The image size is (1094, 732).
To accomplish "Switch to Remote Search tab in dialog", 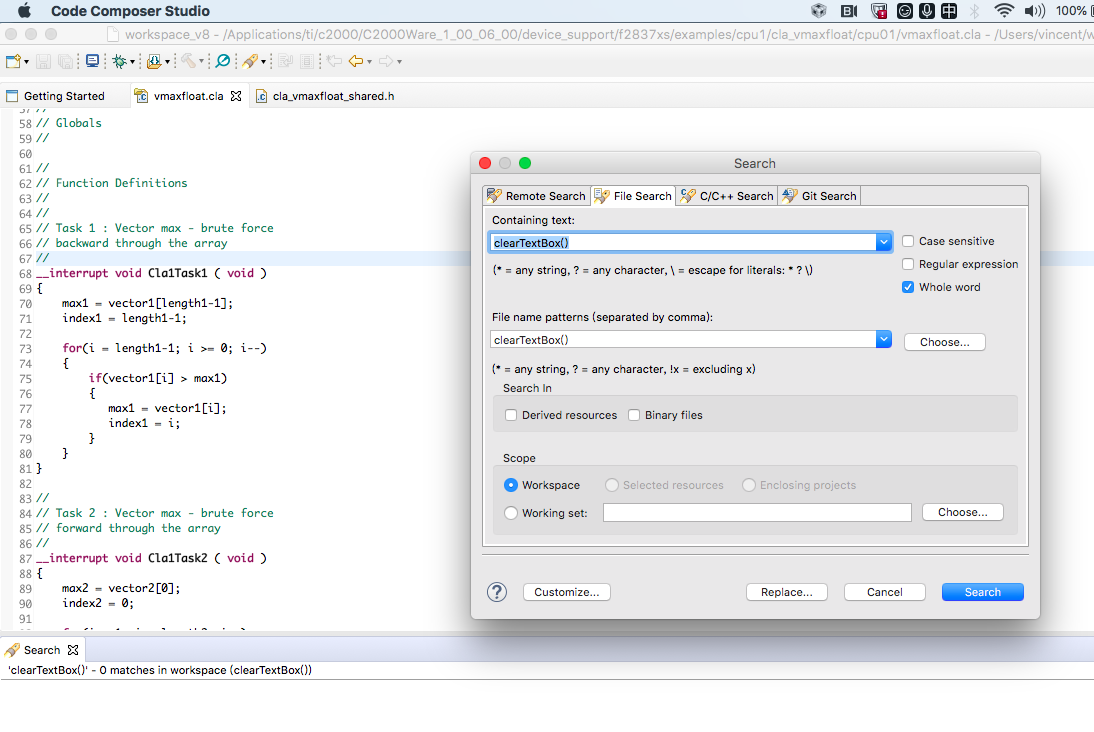I will (537, 196).
